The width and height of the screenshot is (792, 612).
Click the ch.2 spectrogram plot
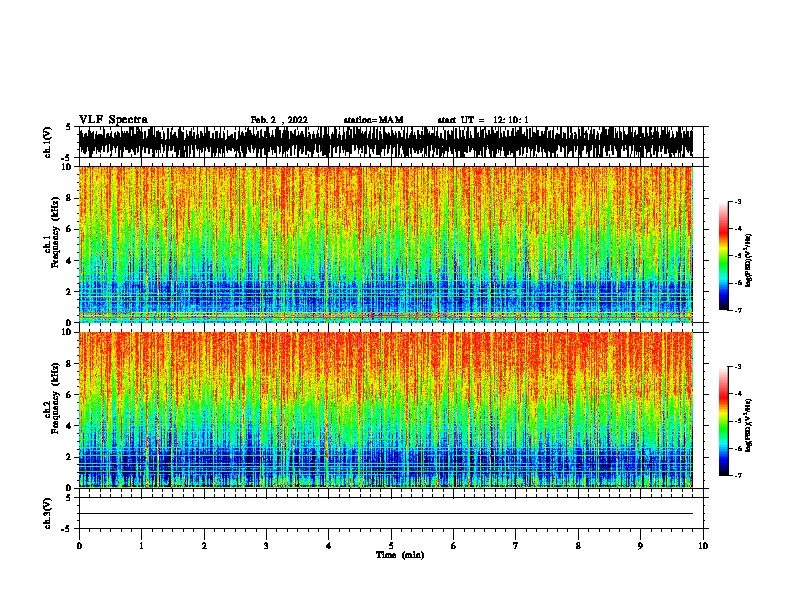[x=385, y=410]
